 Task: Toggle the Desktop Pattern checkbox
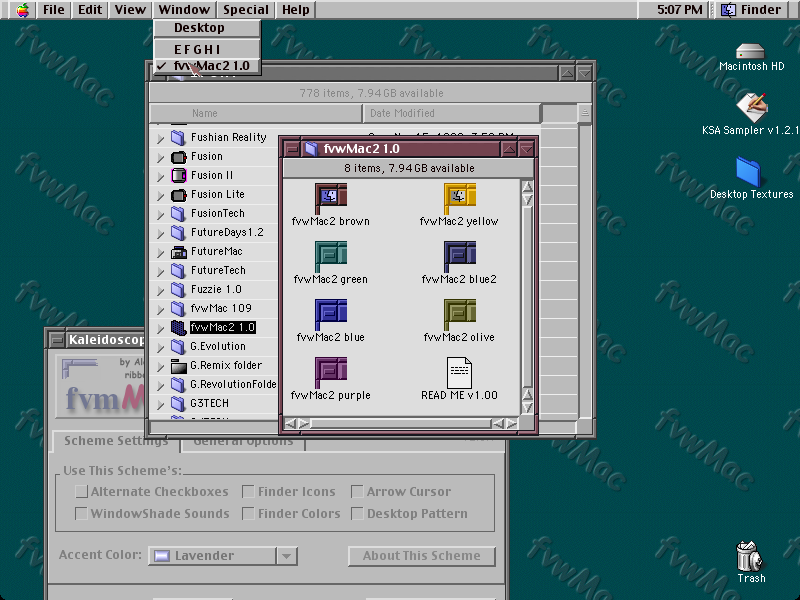(357, 513)
